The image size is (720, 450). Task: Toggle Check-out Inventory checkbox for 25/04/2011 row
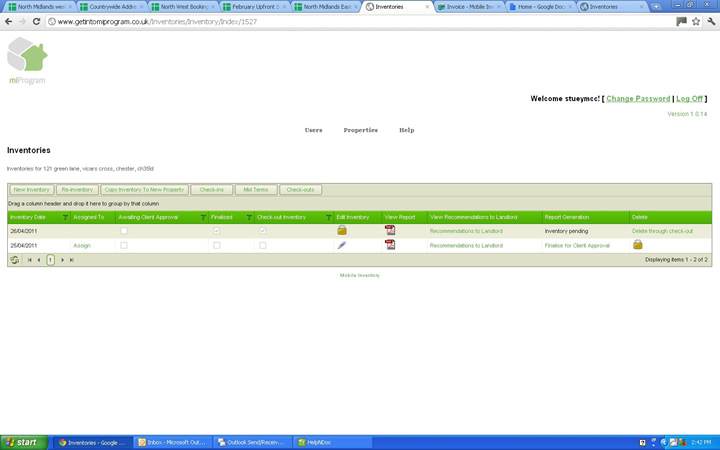263,245
